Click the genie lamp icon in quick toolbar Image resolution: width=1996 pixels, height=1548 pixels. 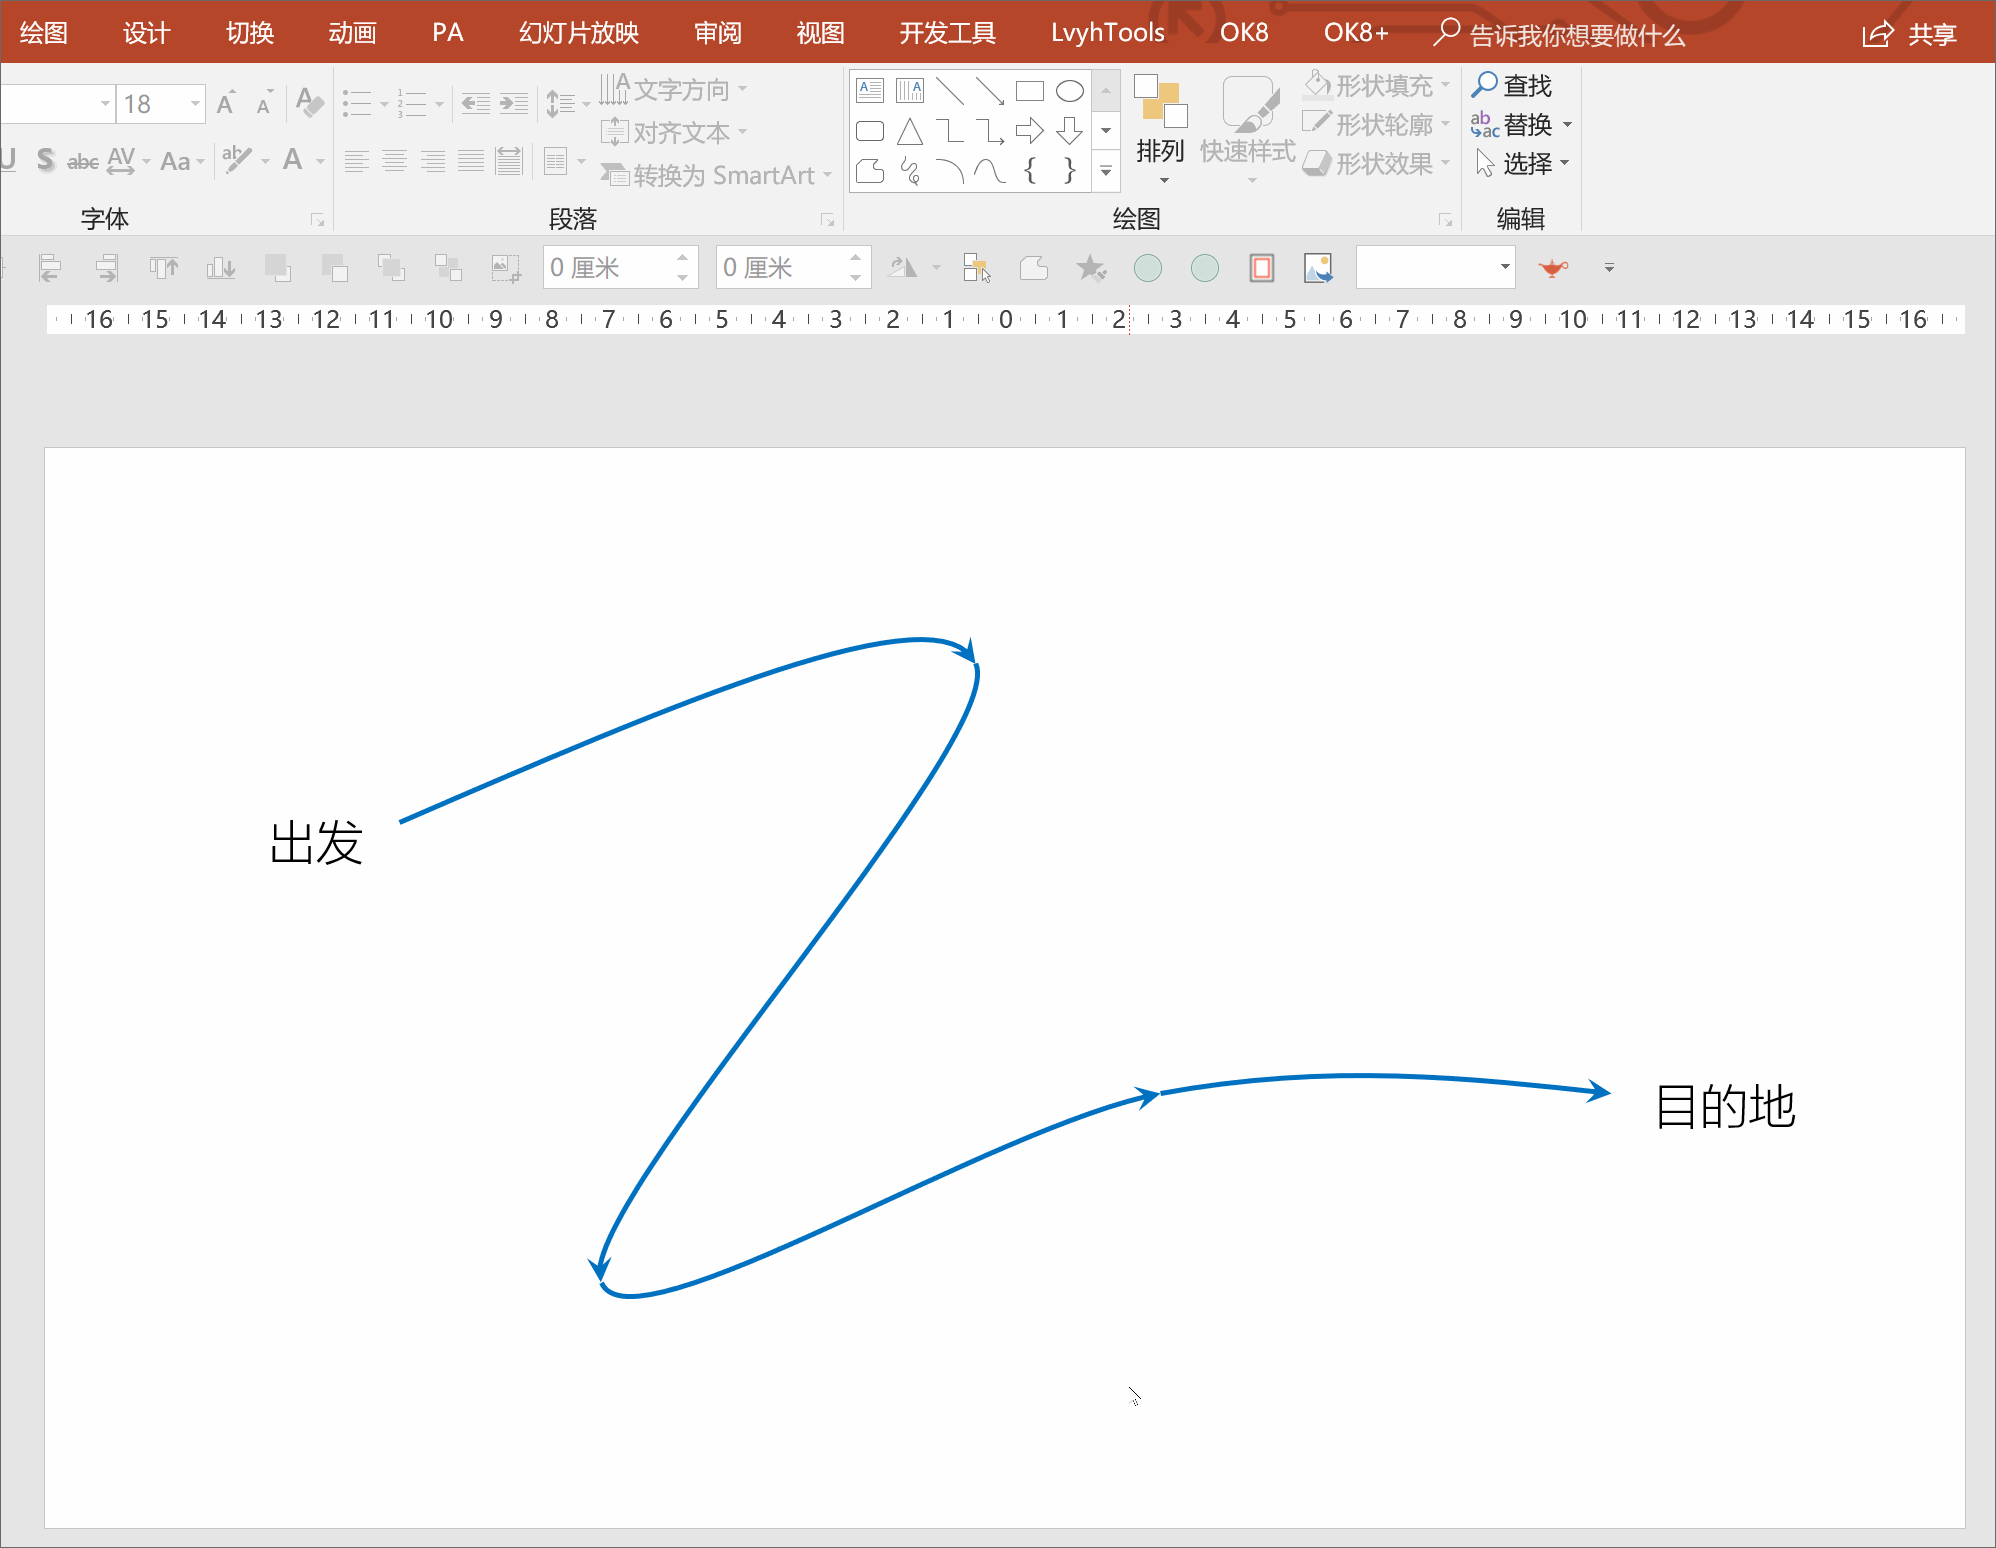[1553, 268]
